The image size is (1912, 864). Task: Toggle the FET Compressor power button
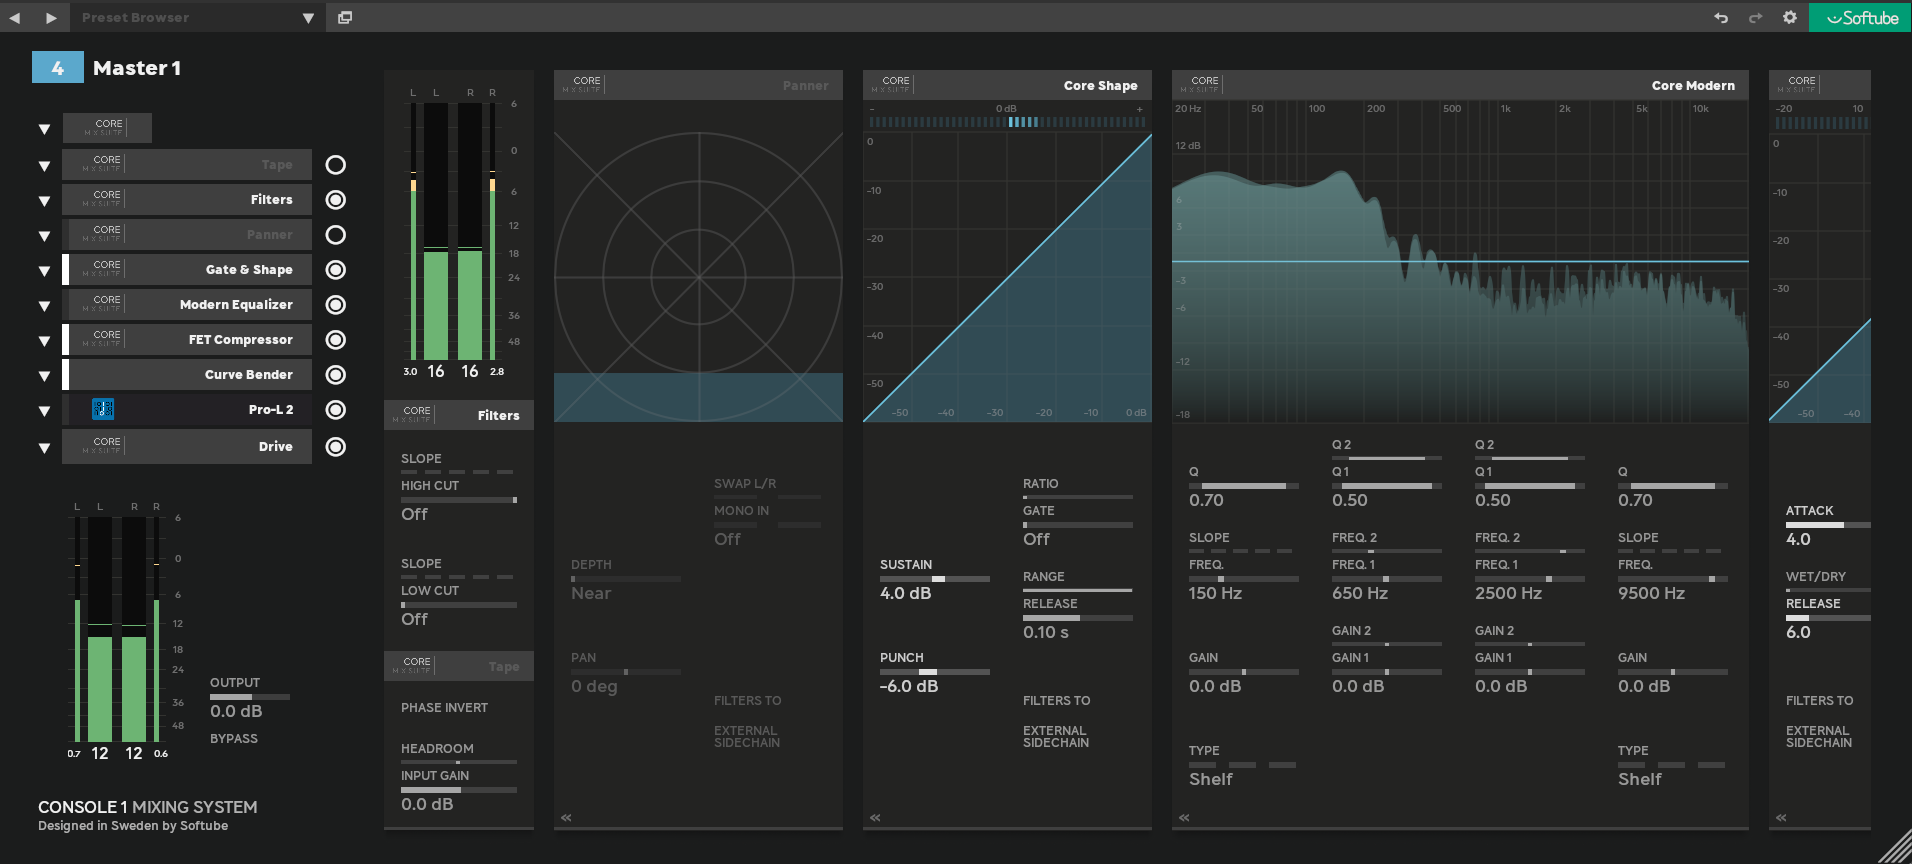[336, 340]
